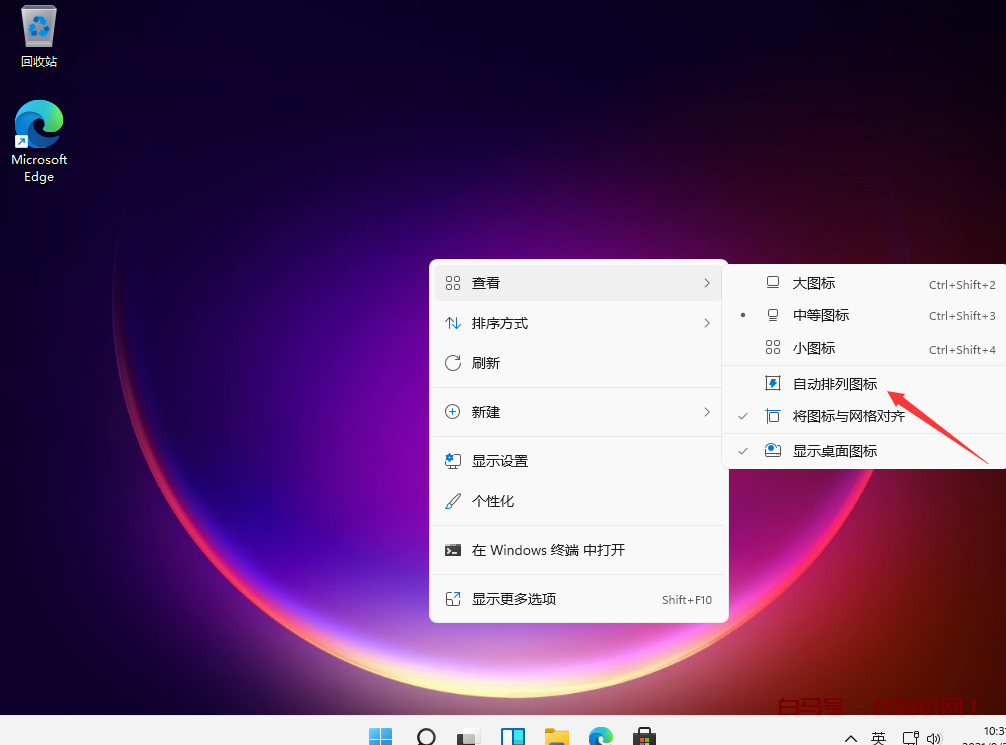Click the speaker icon in the system tray
1006x745 pixels.
[x=935, y=737]
